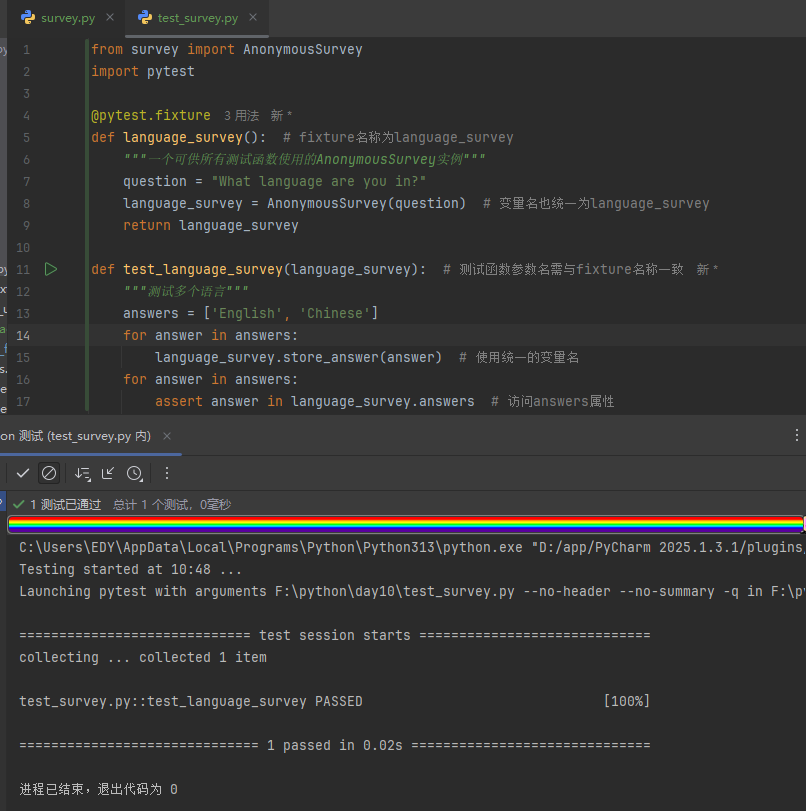The height and width of the screenshot is (811, 806).
Task: Click the 'What language are you in?' string
Action: pos(319,182)
